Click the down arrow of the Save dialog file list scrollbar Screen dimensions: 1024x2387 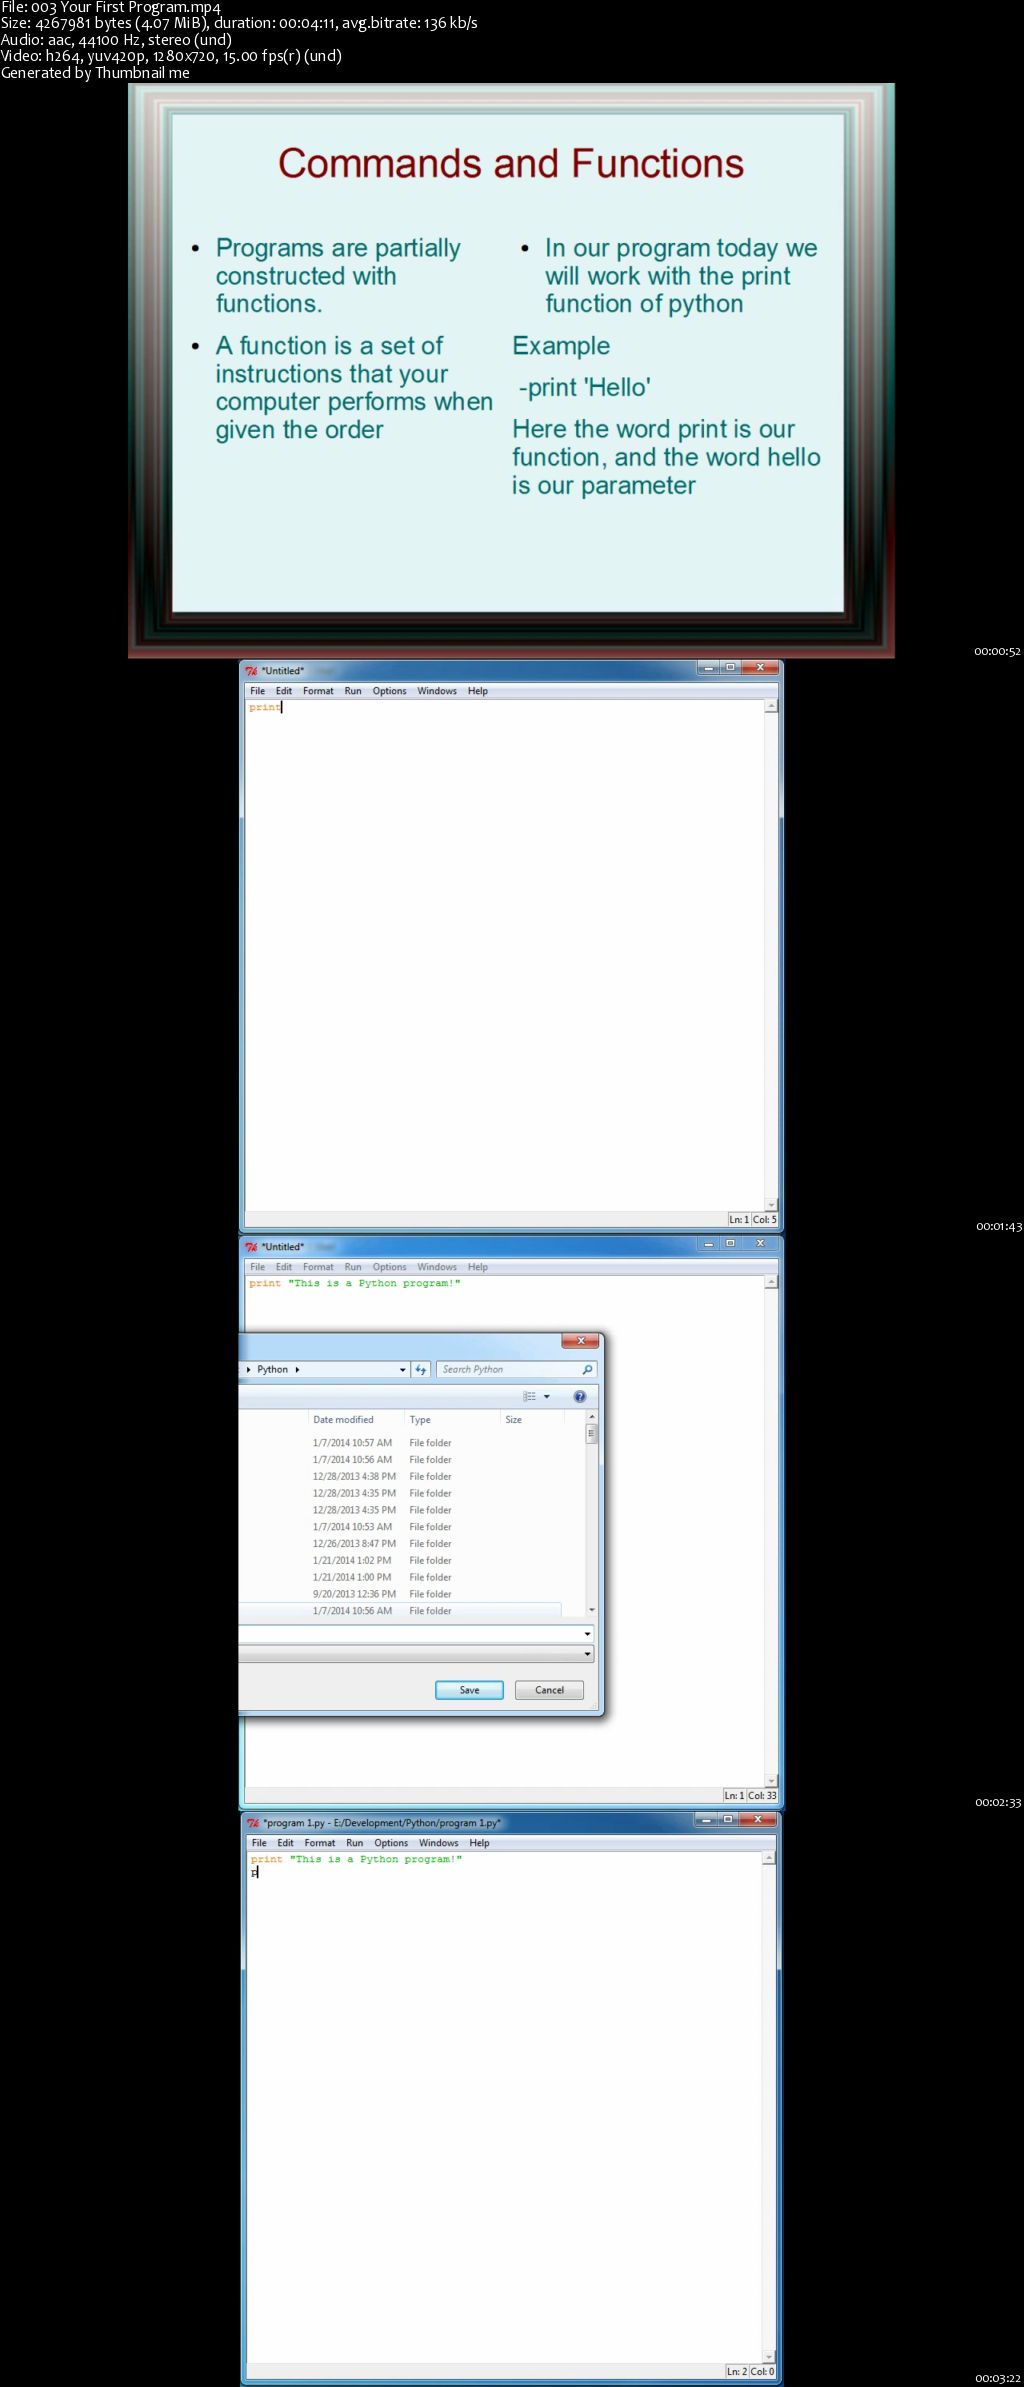(x=592, y=1609)
